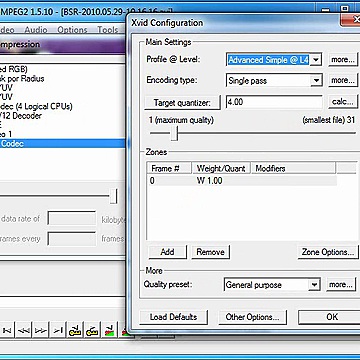The height and width of the screenshot is (360, 360).
Task: Open the Audio menu
Action: (36, 30)
